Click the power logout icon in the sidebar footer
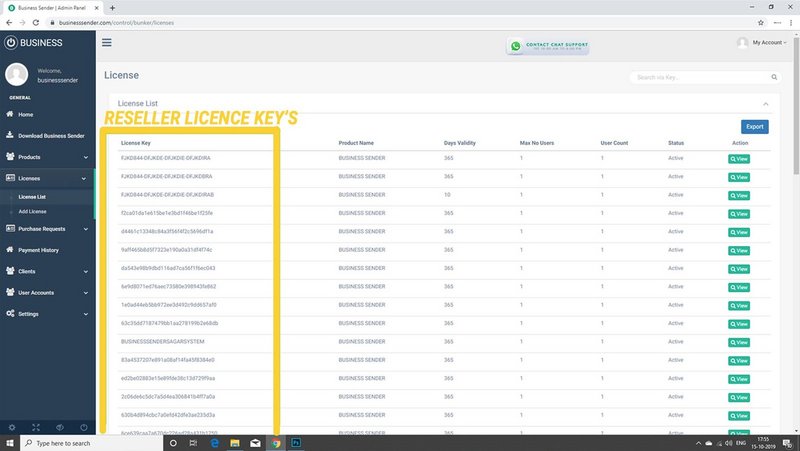This screenshot has height=451, width=800. pos(84,427)
